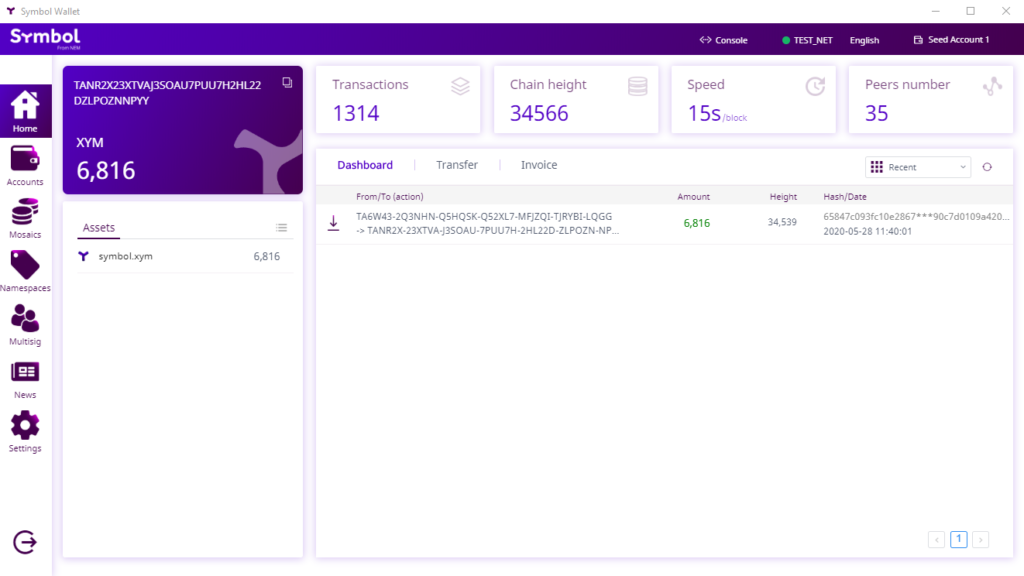Image resolution: width=1024 pixels, height=576 pixels.
Task: Click the XYM balance 6,816 on card
Action: 106,170
